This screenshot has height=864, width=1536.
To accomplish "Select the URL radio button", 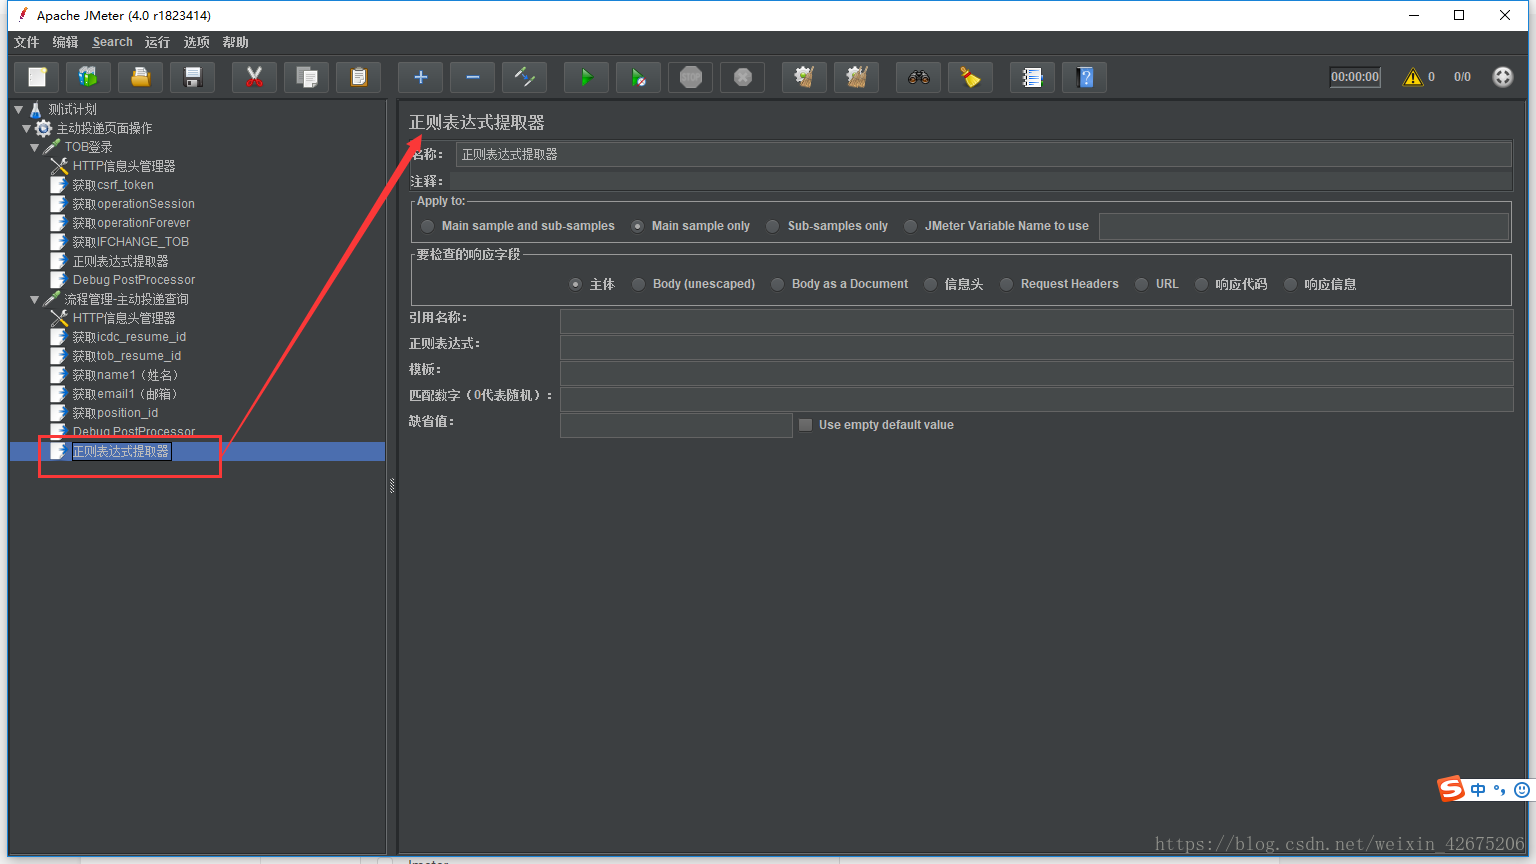I will [x=1141, y=284].
